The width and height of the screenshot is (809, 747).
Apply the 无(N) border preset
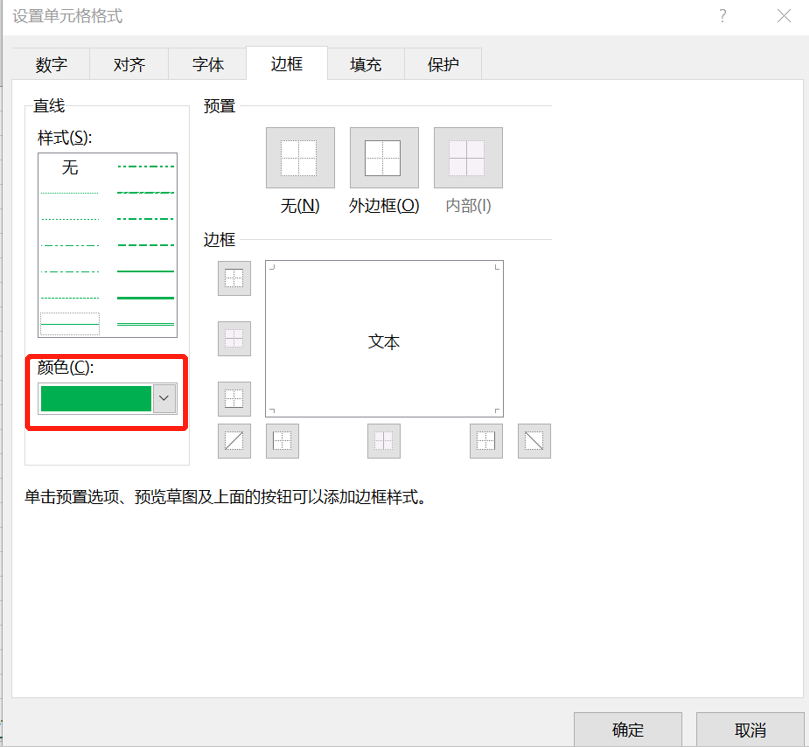[x=300, y=158]
